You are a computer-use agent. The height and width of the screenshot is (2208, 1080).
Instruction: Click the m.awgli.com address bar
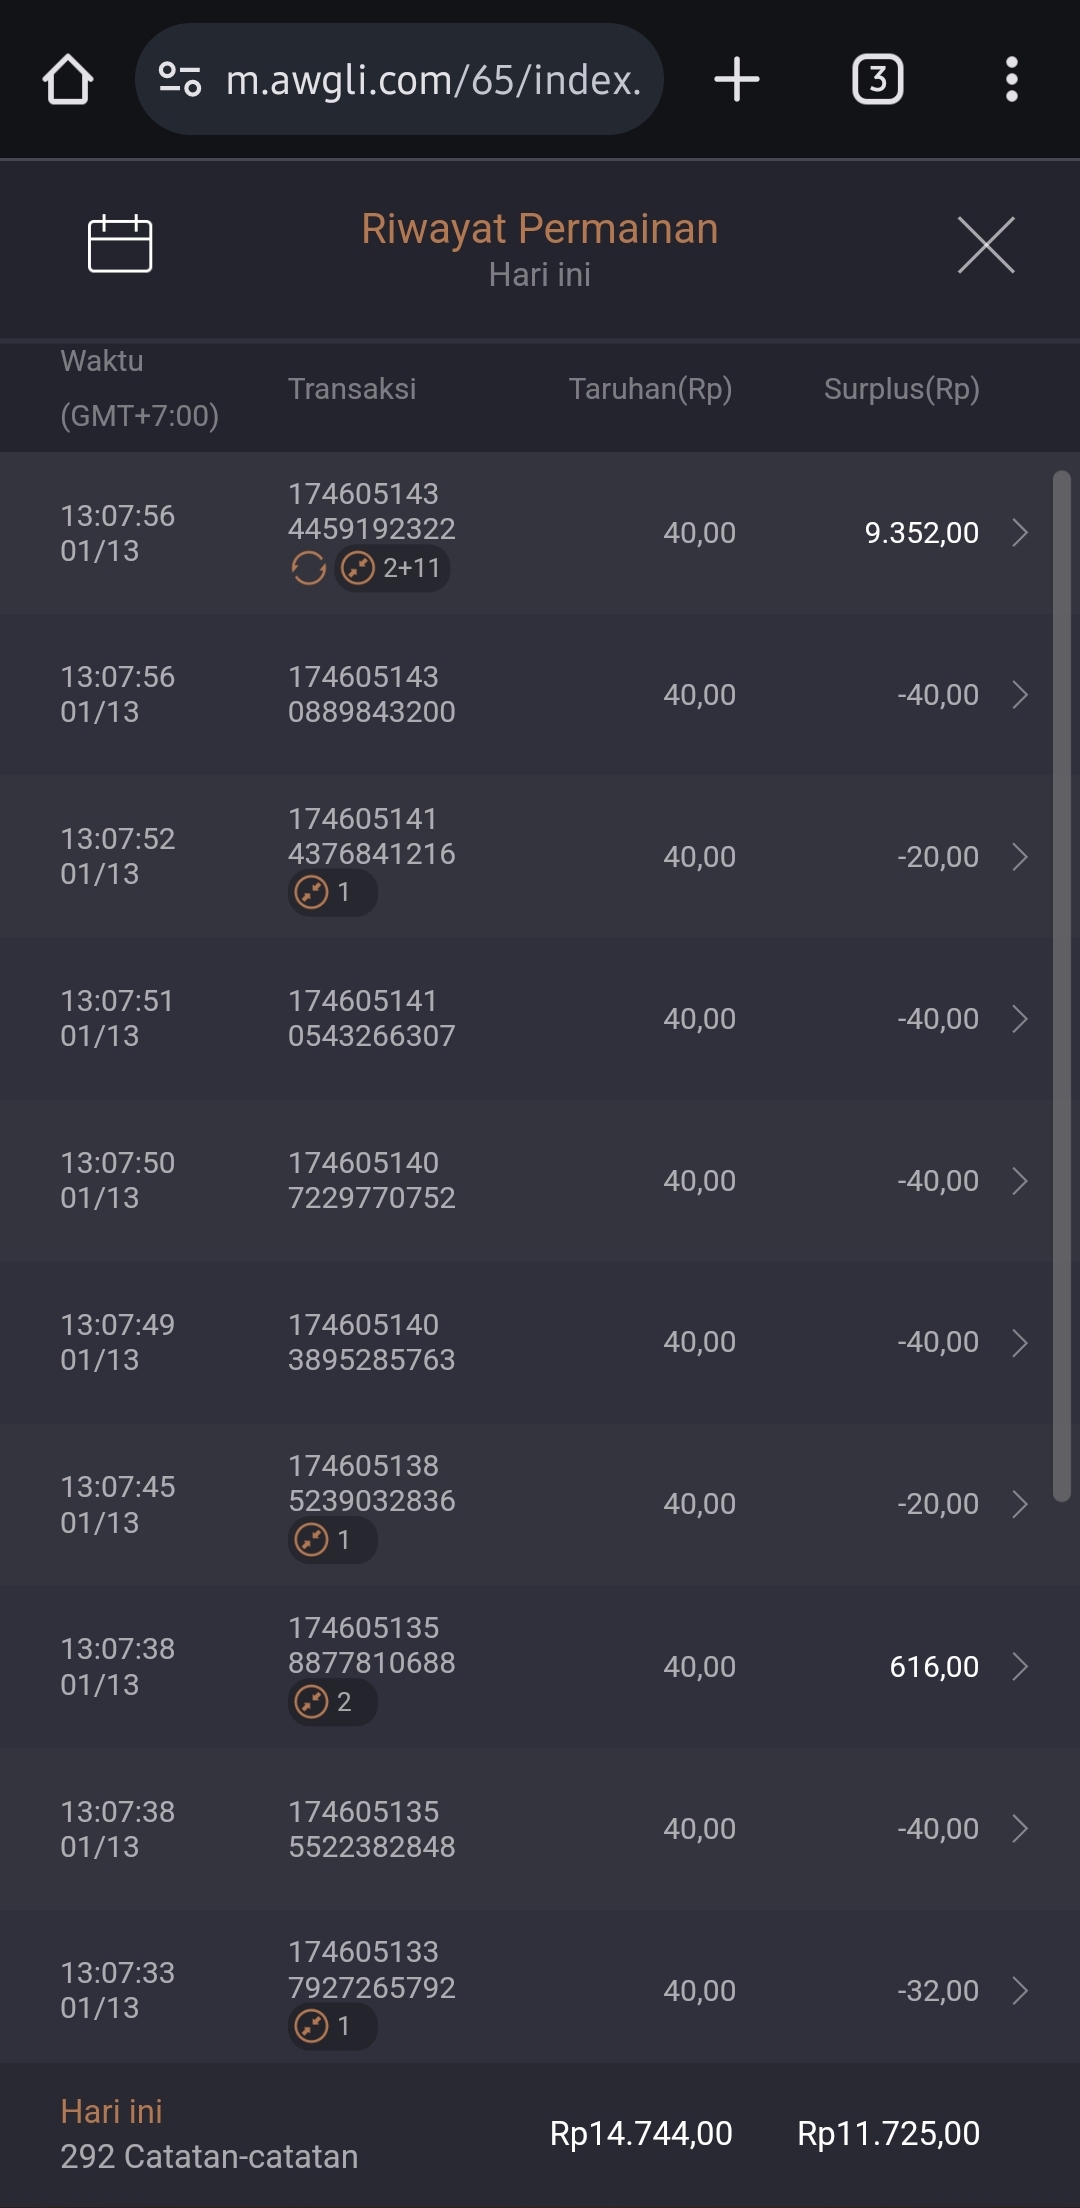(x=432, y=80)
